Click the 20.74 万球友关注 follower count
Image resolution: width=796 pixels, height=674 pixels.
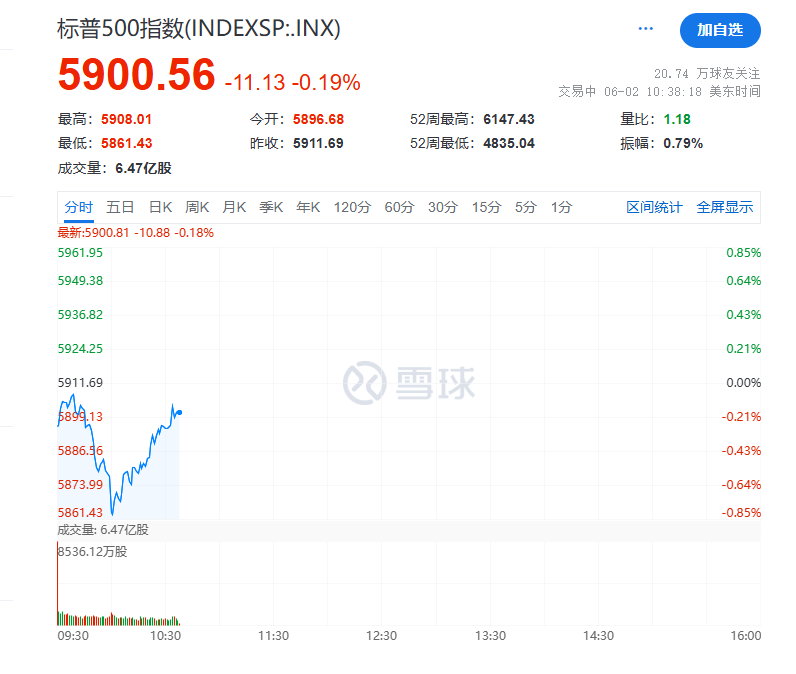coord(707,74)
